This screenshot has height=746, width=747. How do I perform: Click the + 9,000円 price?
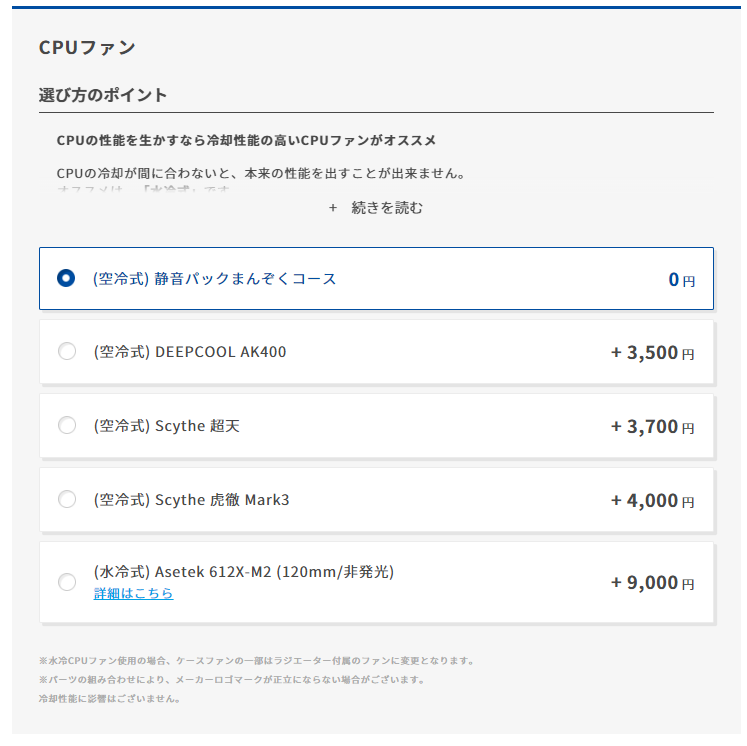click(652, 583)
